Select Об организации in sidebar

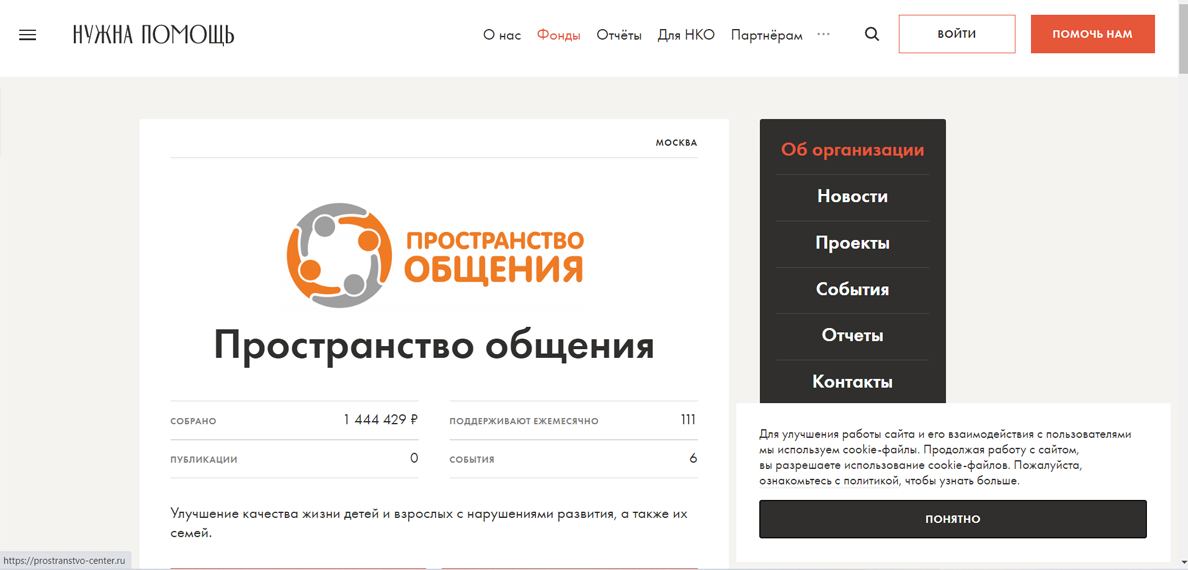[x=852, y=150]
